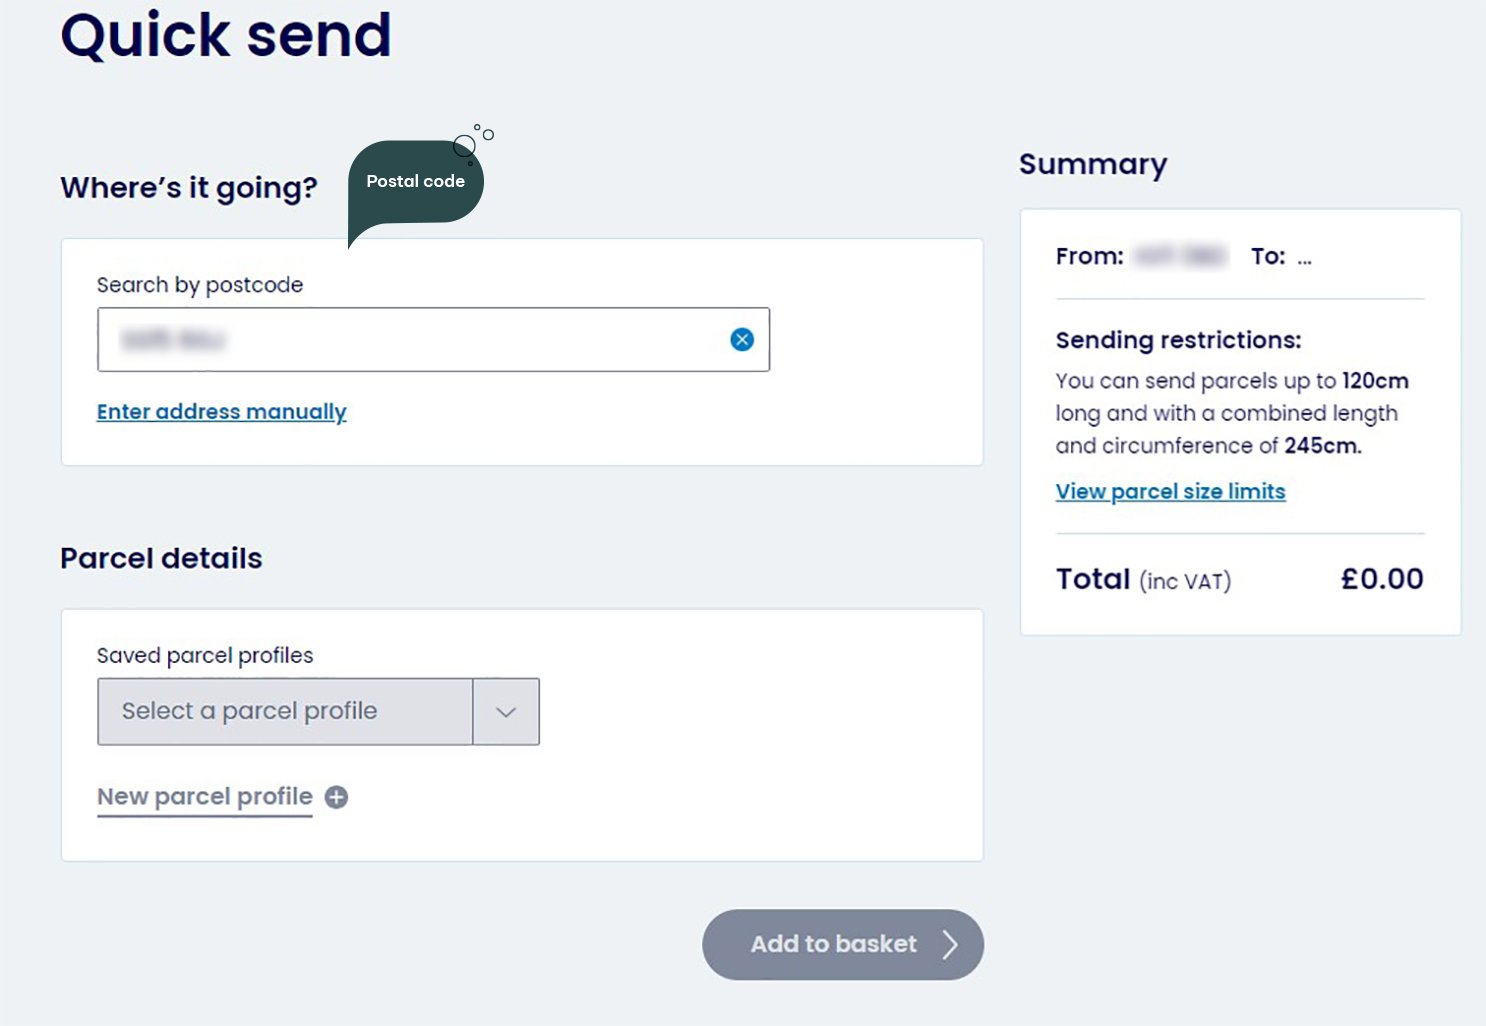Select the Where's it going? heading
The image size is (1486, 1026).
(x=188, y=188)
